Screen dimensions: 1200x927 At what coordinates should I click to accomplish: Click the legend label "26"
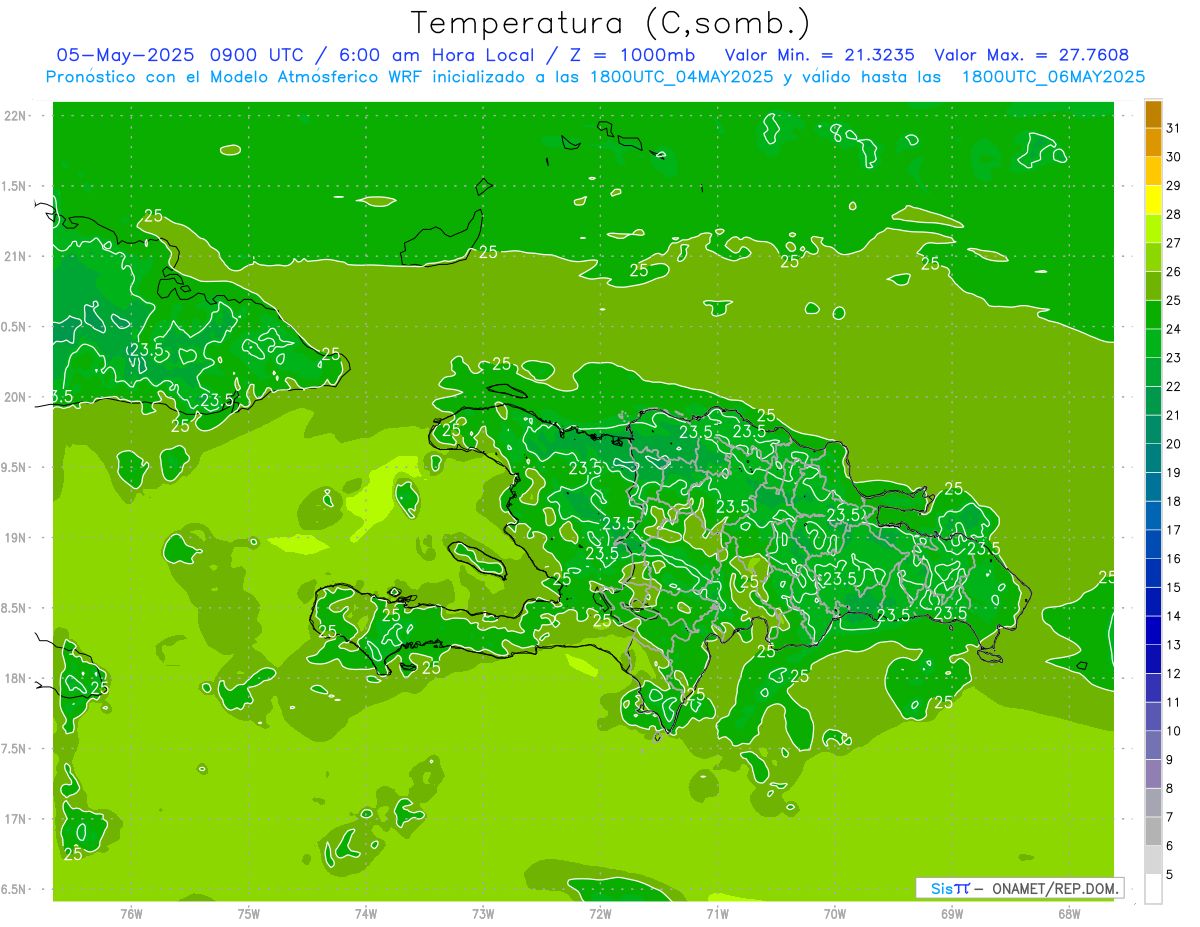click(x=1173, y=271)
